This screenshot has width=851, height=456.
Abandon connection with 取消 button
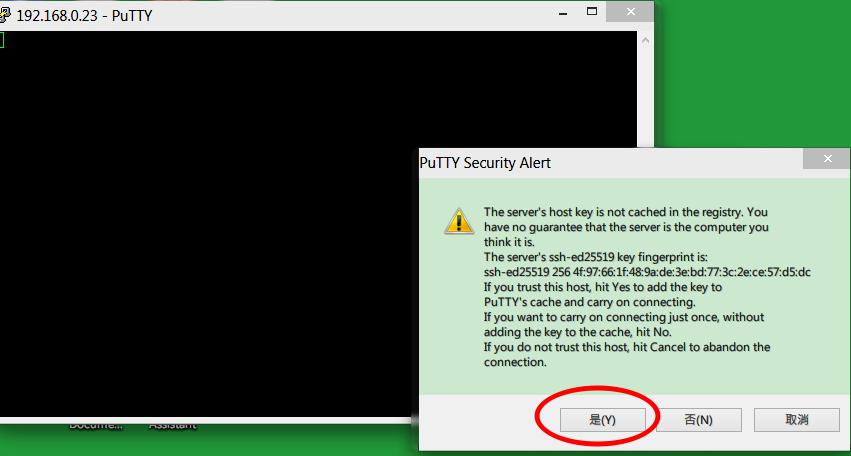pyautogui.click(x=797, y=420)
